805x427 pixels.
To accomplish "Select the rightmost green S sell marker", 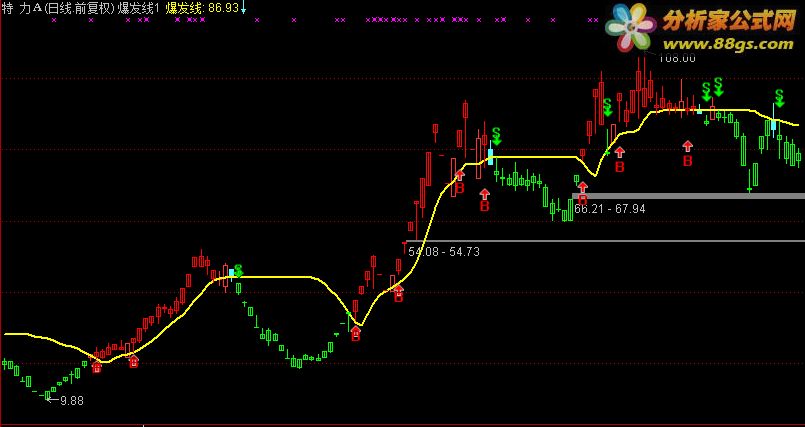I will [x=779, y=98].
